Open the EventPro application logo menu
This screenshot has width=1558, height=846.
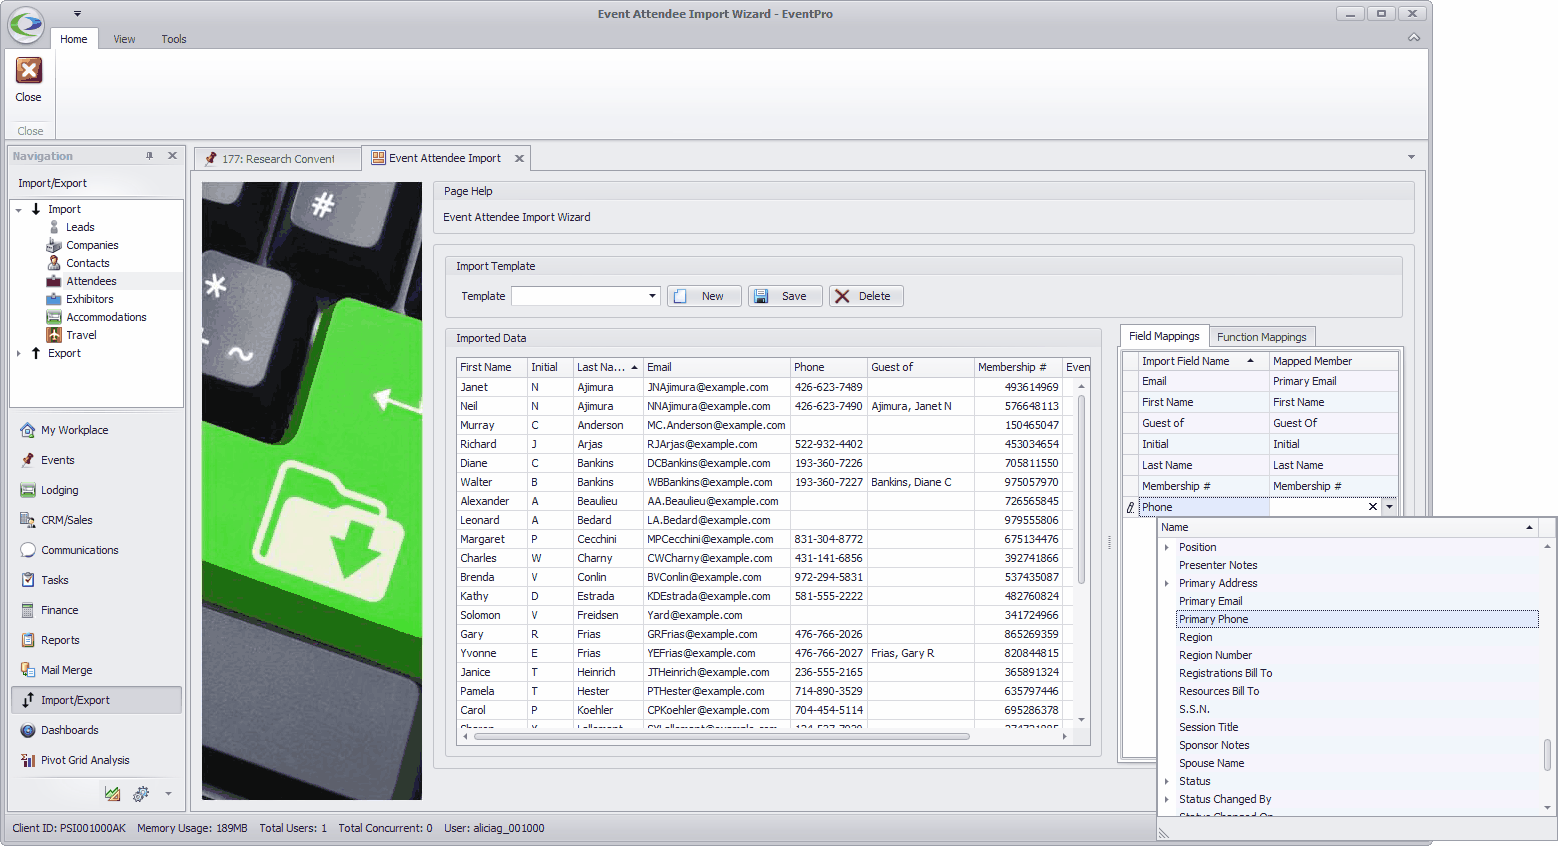tap(26, 25)
